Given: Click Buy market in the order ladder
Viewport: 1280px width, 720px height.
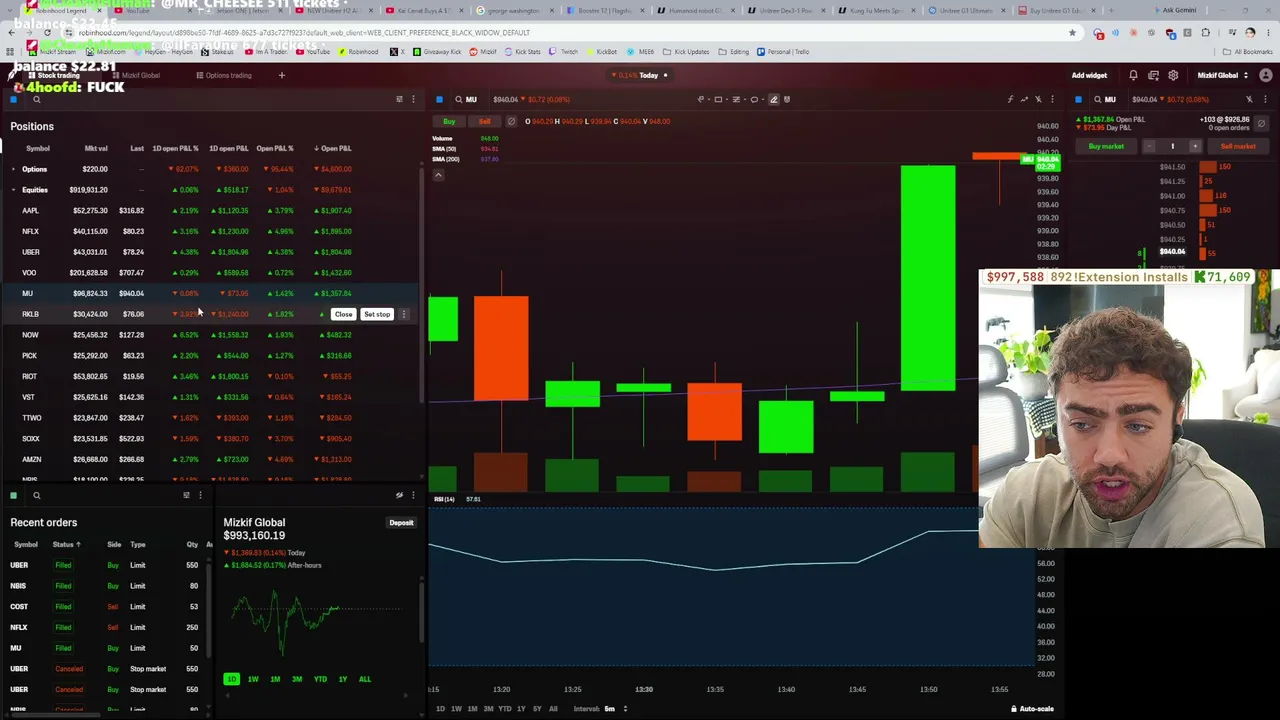Looking at the screenshot, I should tap(1106, 146).
